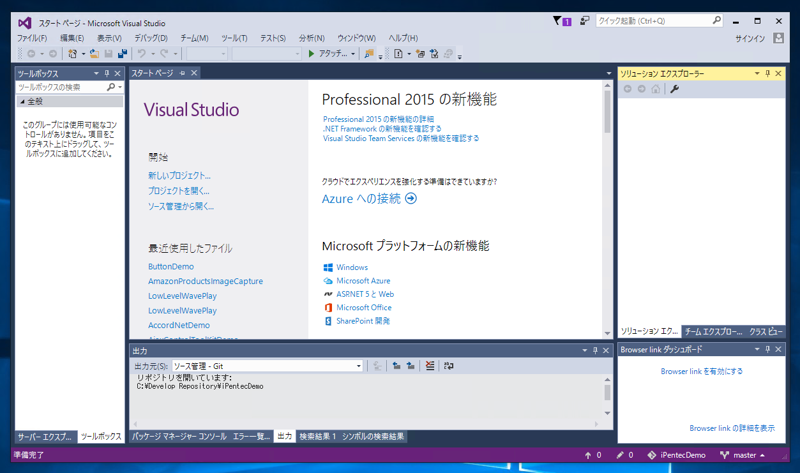Click the Open File folder toolbar icon

(x=94, y=54)
